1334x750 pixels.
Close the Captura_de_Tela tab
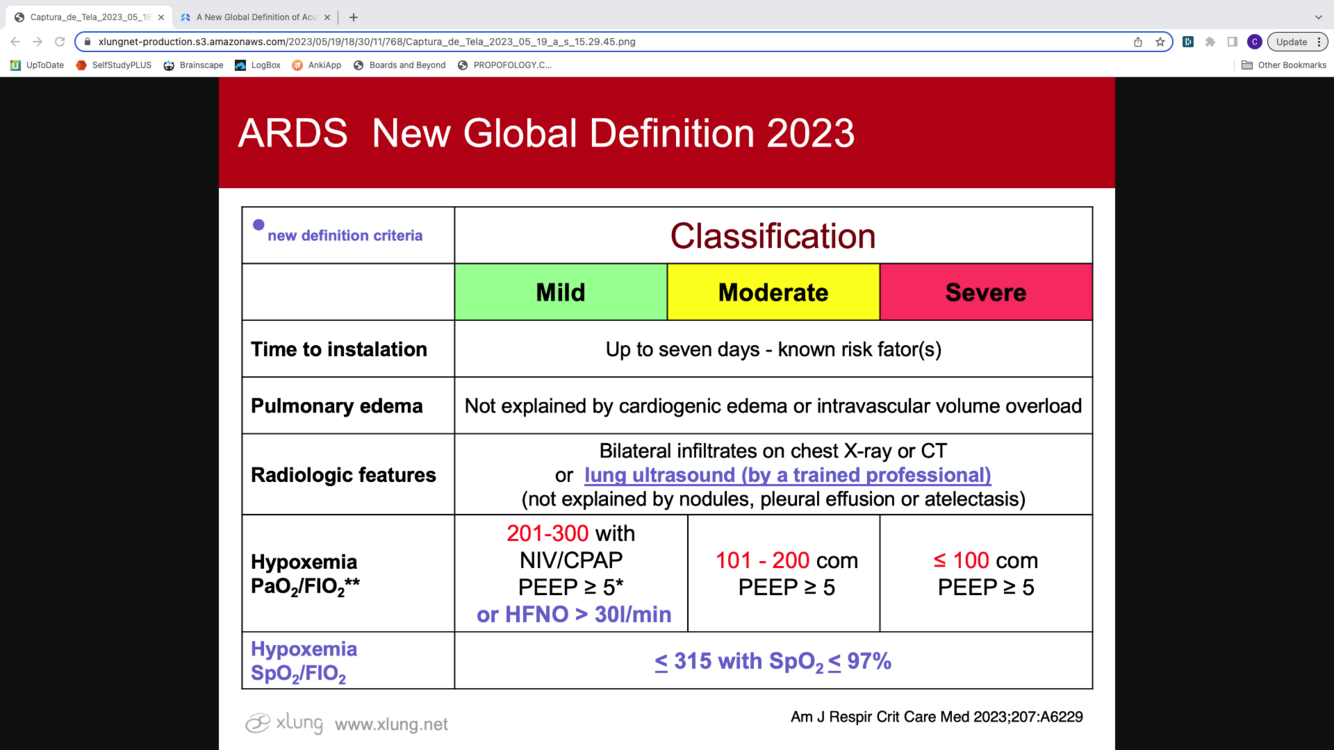click(161, 17)
